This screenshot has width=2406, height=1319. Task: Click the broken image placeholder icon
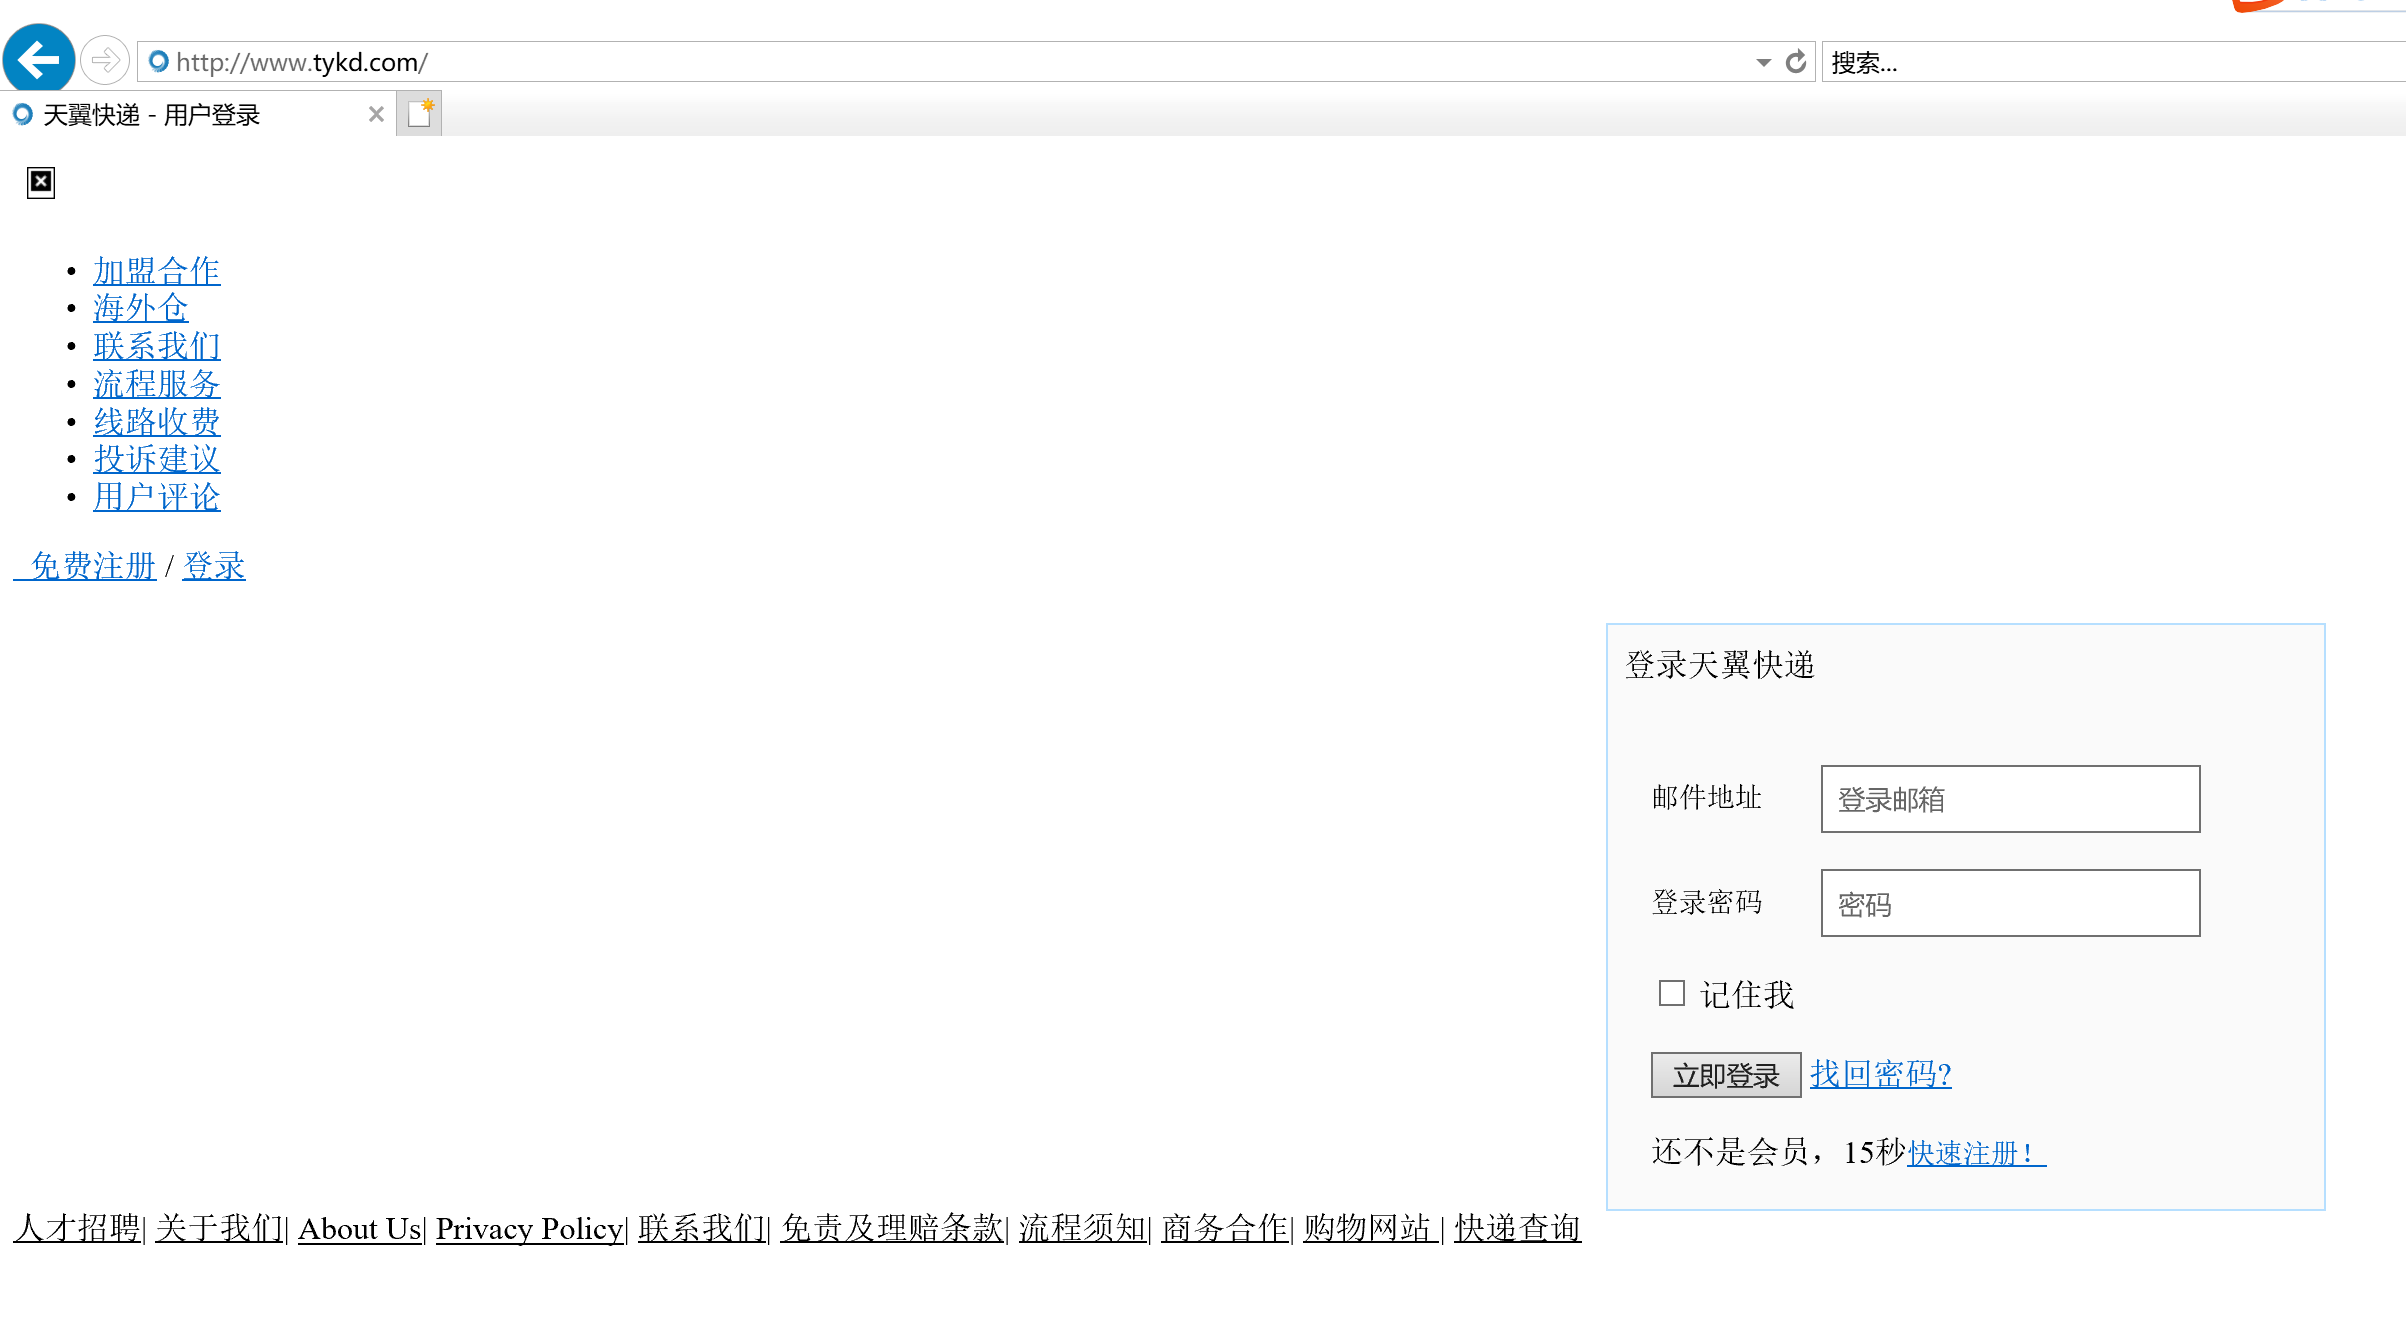pos(41,182)
